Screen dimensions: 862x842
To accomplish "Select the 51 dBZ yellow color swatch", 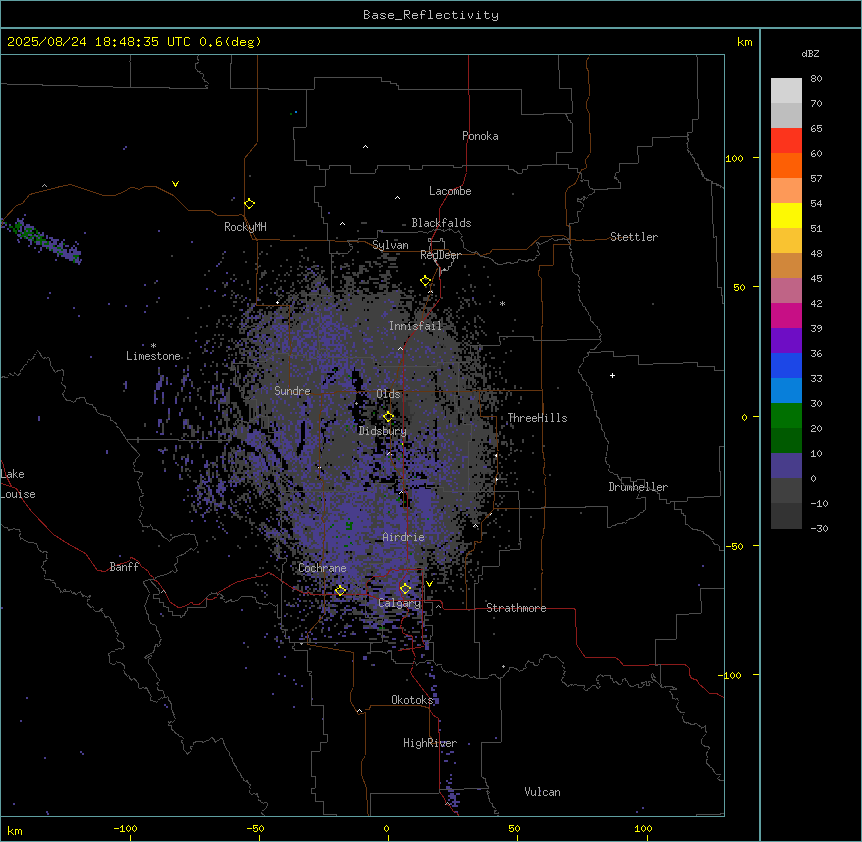I will (x=786, y=215).
